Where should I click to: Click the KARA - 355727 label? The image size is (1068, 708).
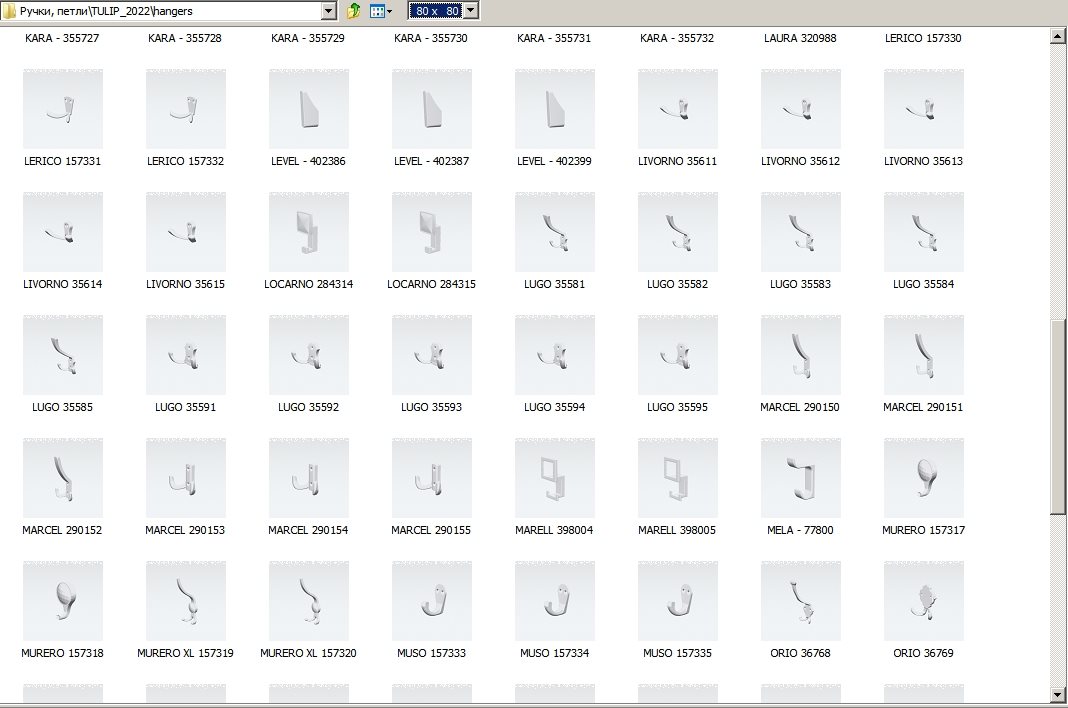[62, 38]
